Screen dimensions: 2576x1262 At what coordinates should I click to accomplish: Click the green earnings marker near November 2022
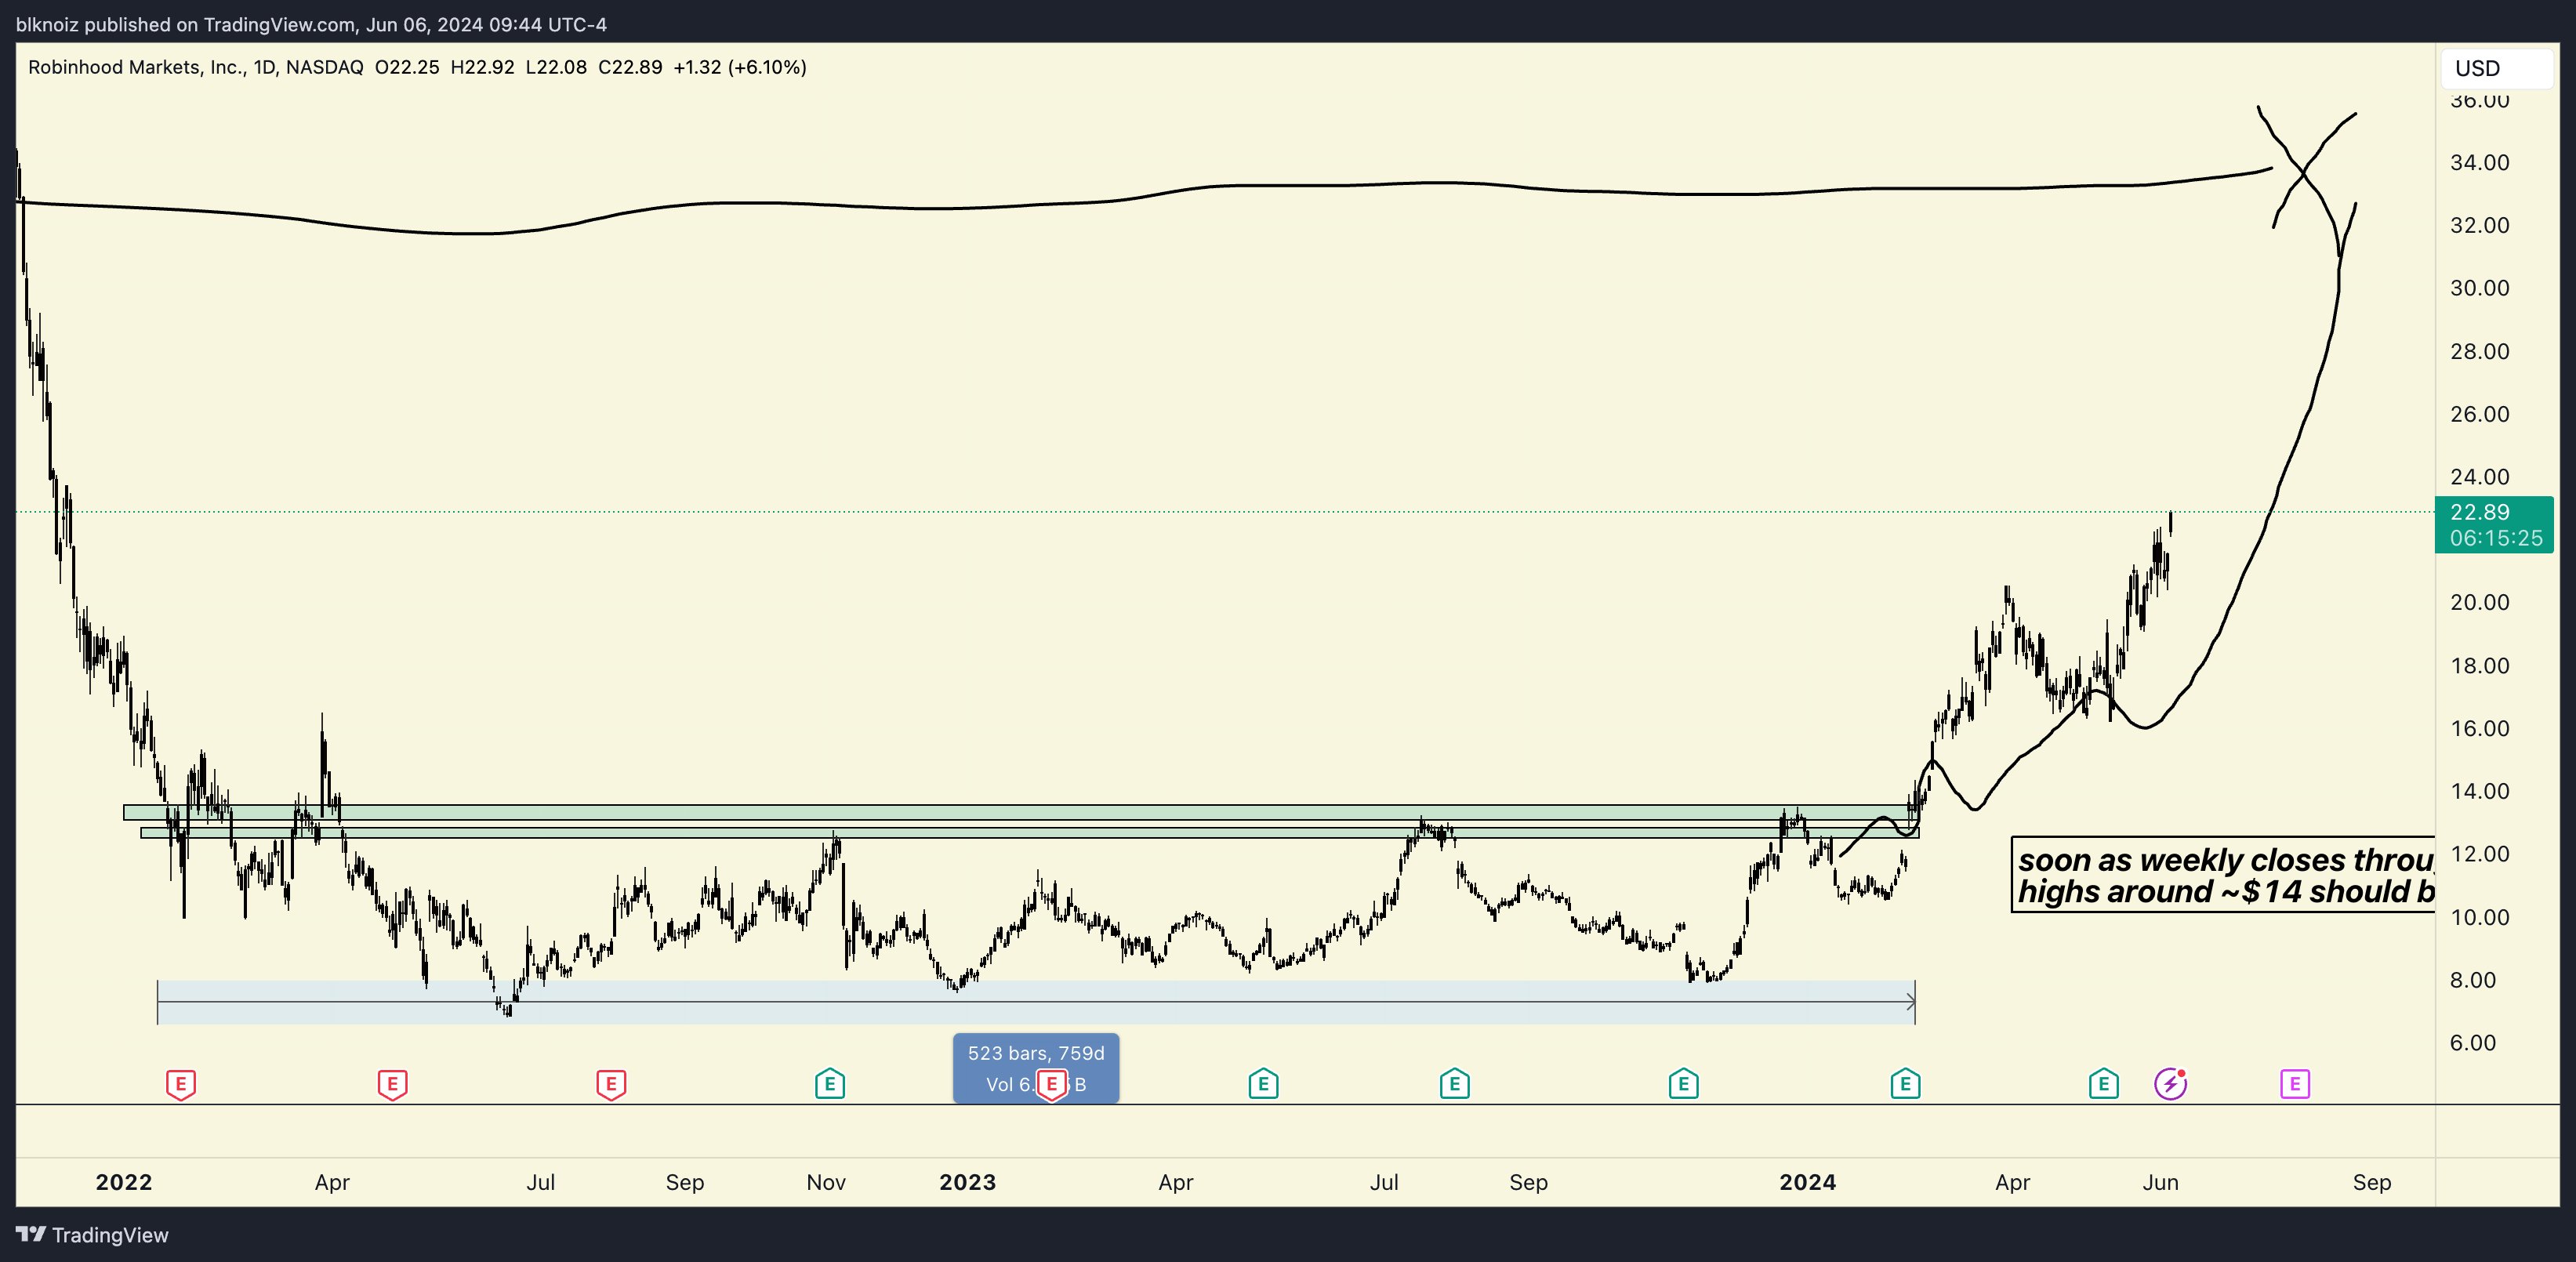(830, 1084)
